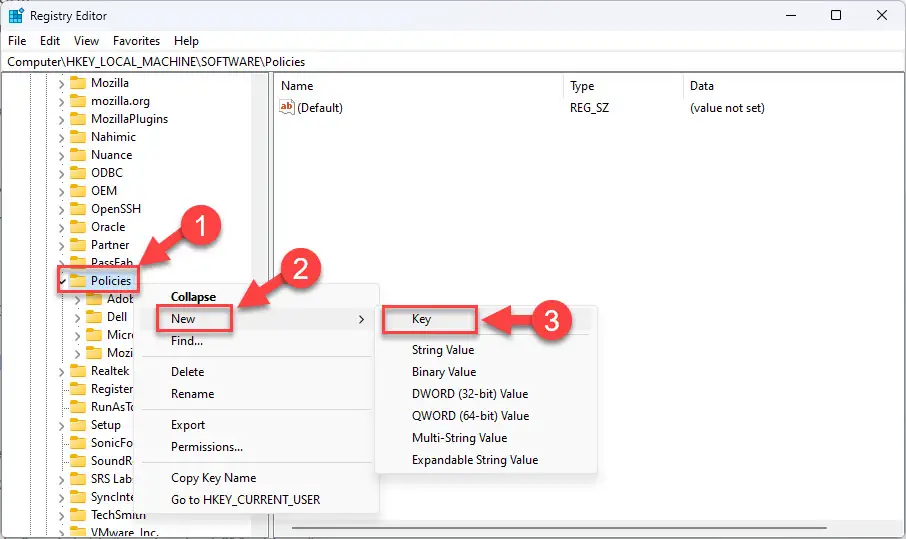Select String Value in the submenu

click(486, 350)
